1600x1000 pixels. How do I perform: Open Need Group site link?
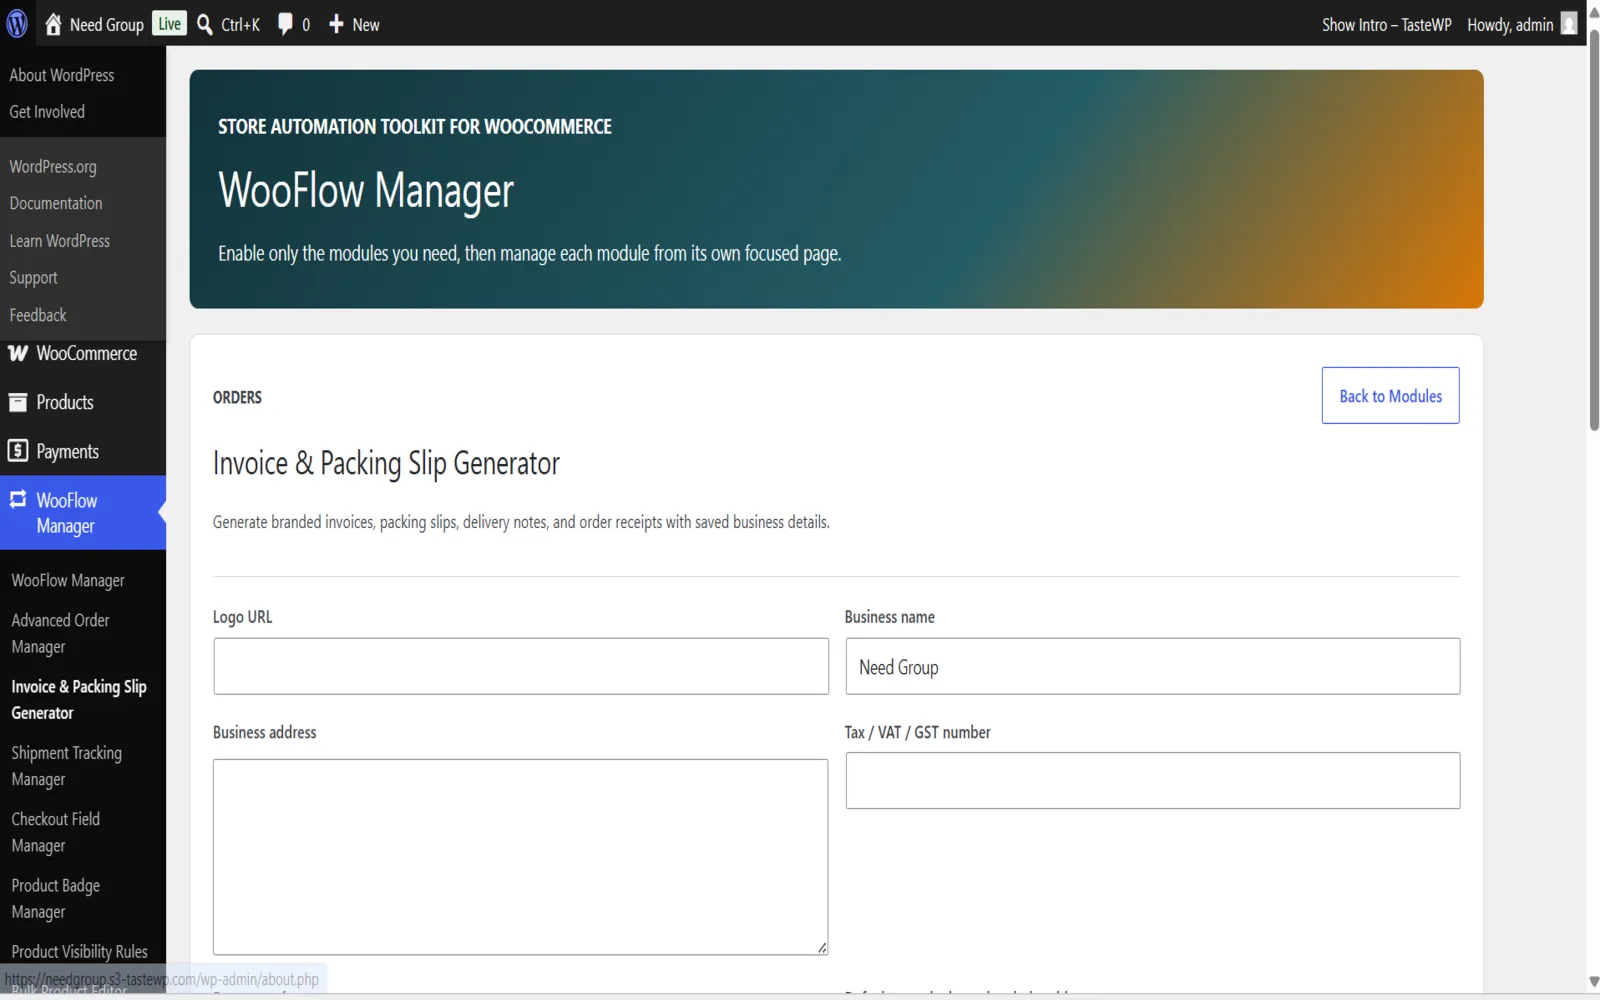(107, 24)
